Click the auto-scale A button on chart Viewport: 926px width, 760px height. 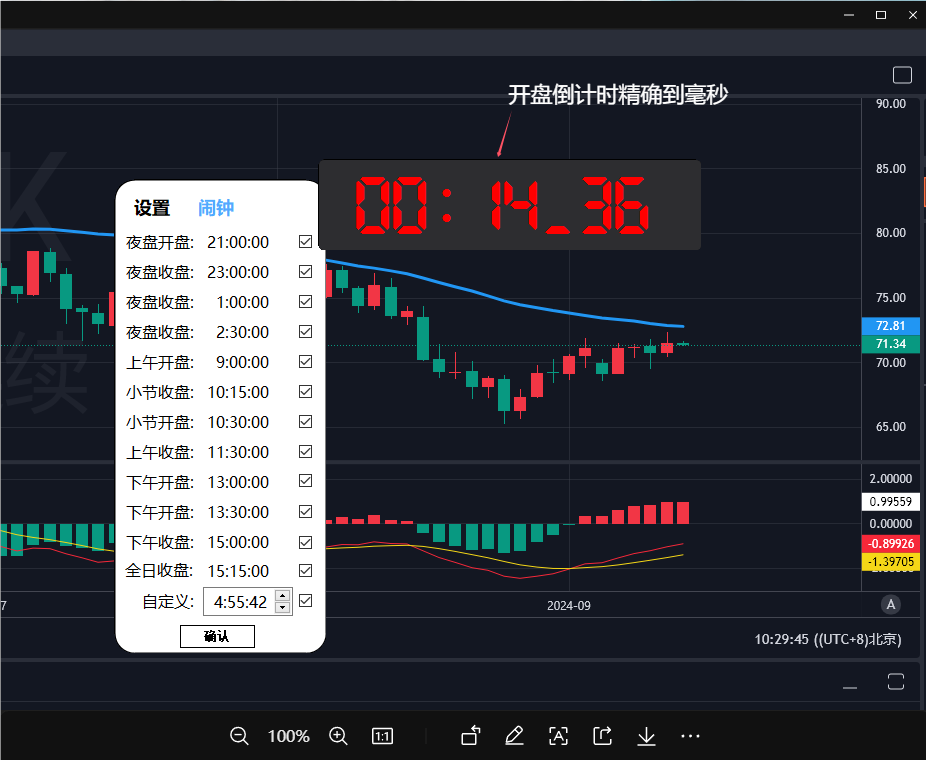point(891,605)
